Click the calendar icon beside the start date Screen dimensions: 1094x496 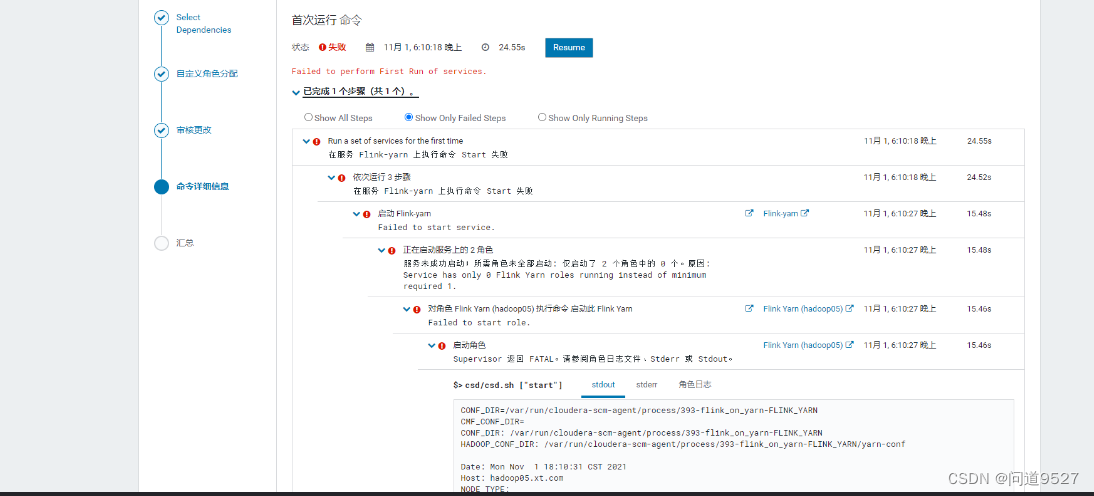coord(370,47)
